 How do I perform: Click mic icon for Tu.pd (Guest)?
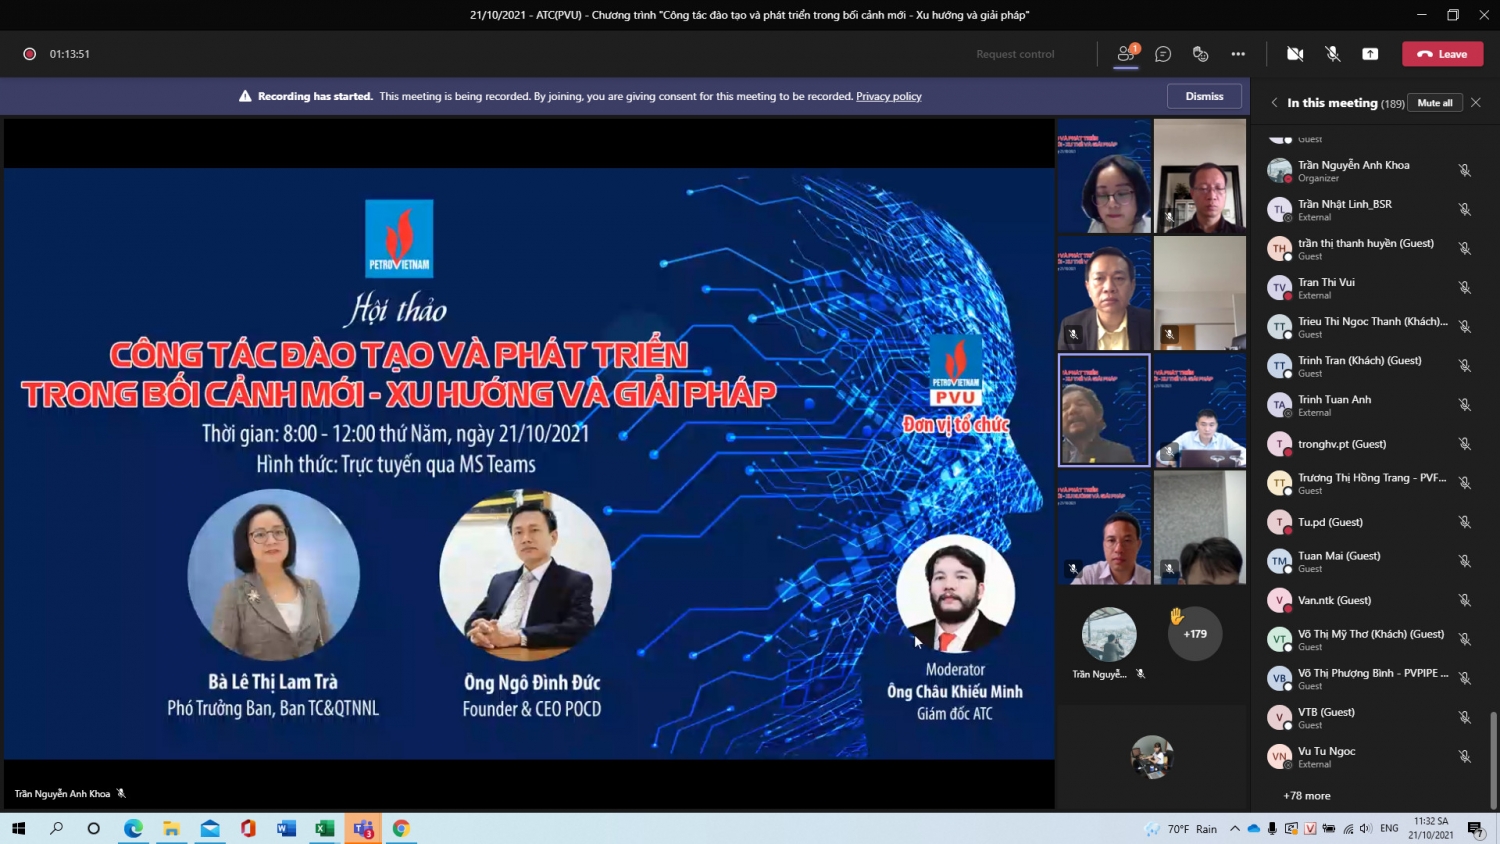[1464, 522]
